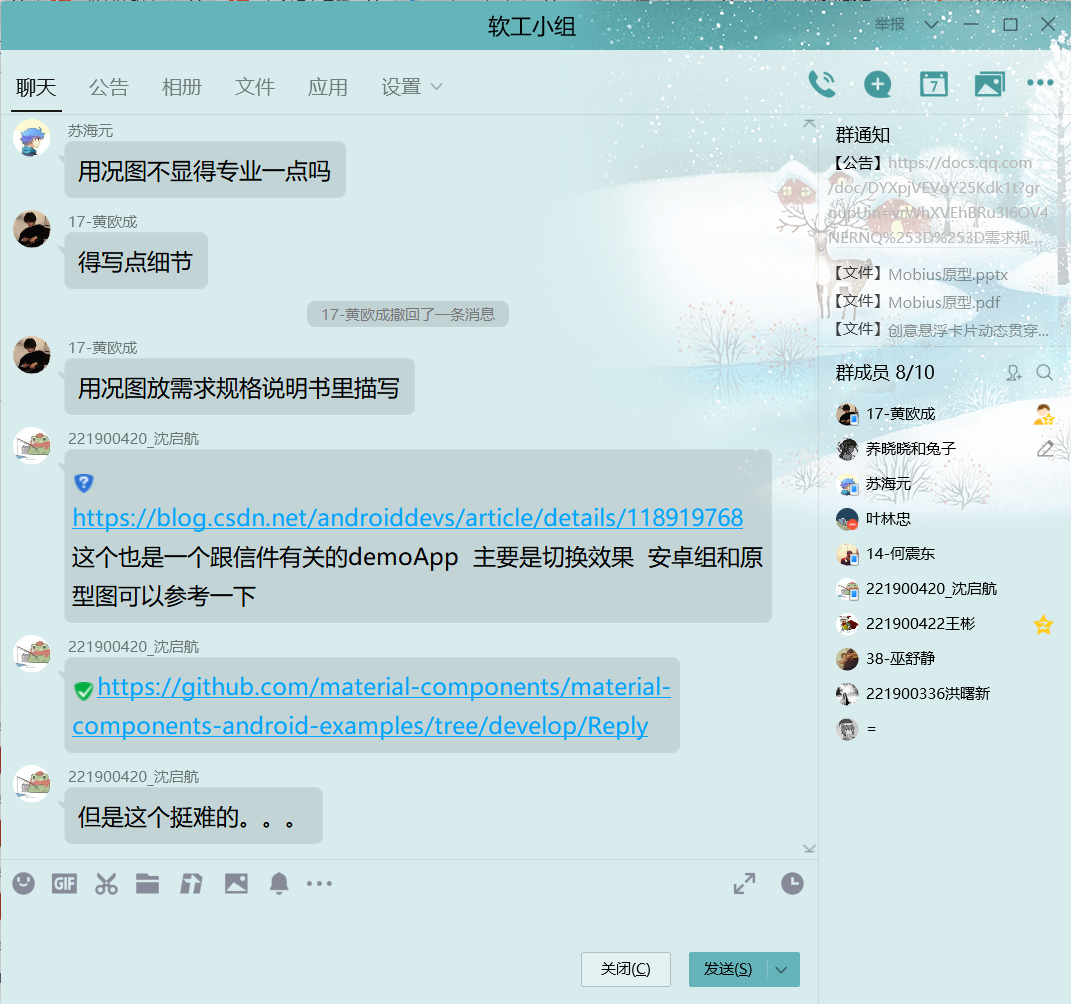The image size is (1071, 1004).
Task: Click the 发送(S) button
Action: (728, 970)
